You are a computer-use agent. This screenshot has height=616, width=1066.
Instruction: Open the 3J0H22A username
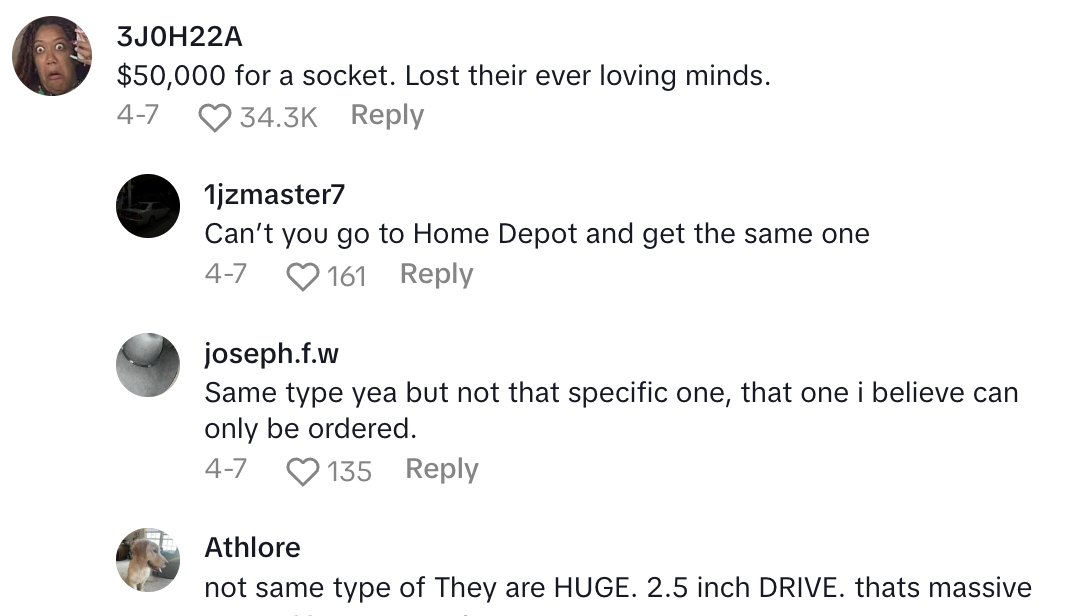pyautogui.click(x=180, y=37)
